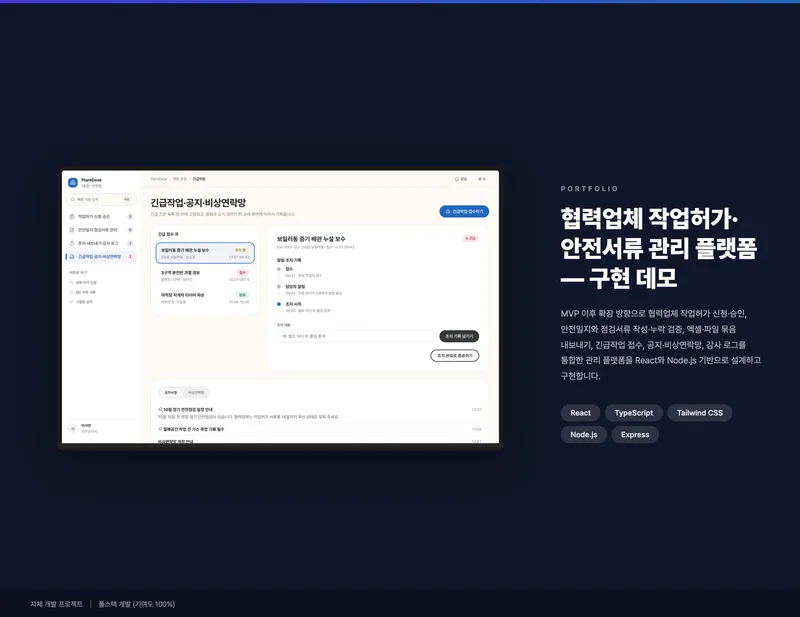Click the user profile avatar in the sidebar footer

(x=72, y=429)
